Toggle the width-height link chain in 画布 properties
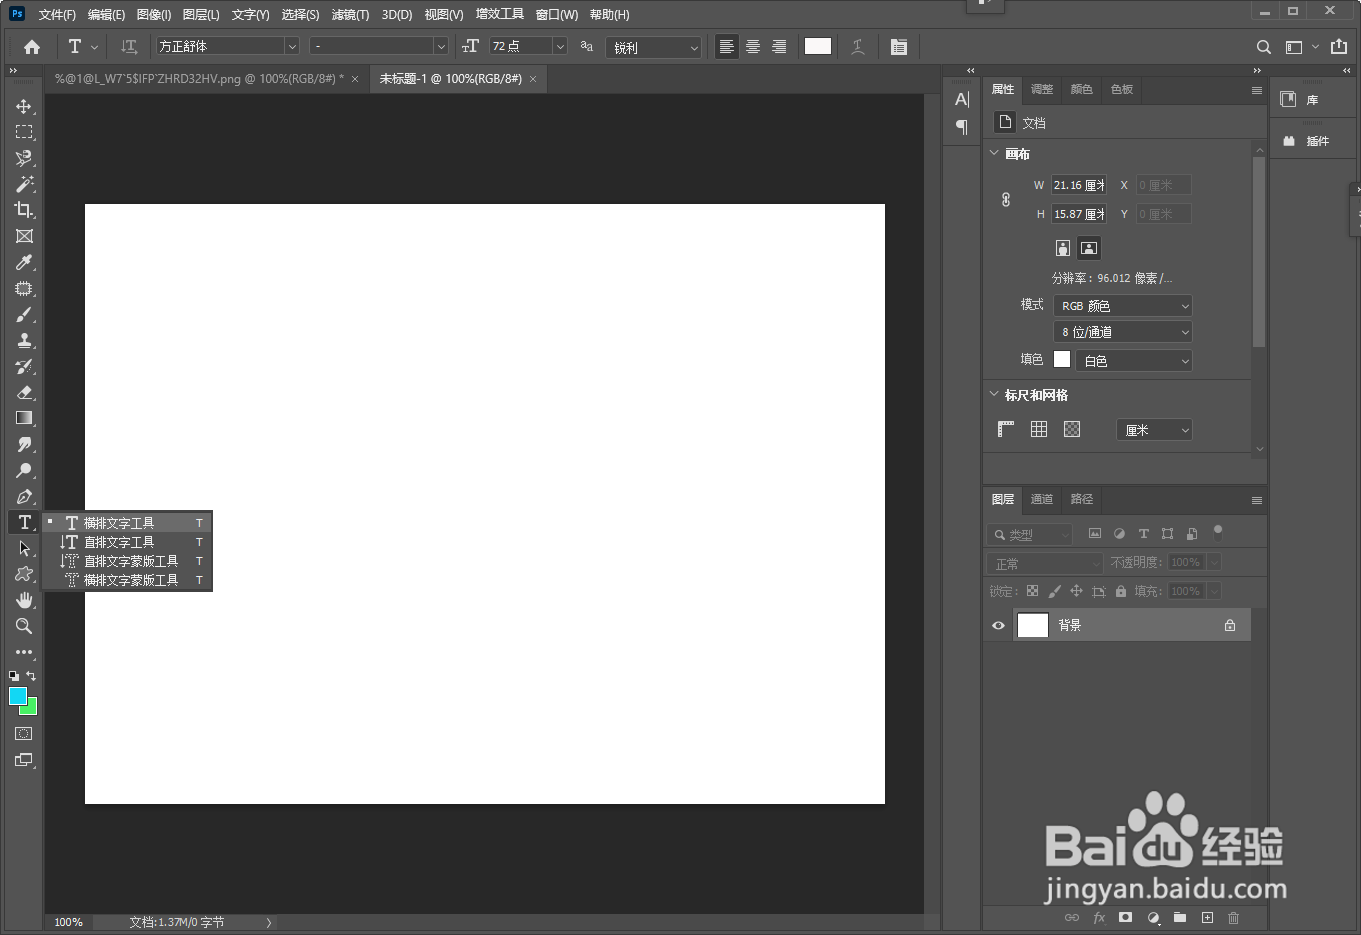Viewport: 1361px width, 935px height. point(1005,199)
